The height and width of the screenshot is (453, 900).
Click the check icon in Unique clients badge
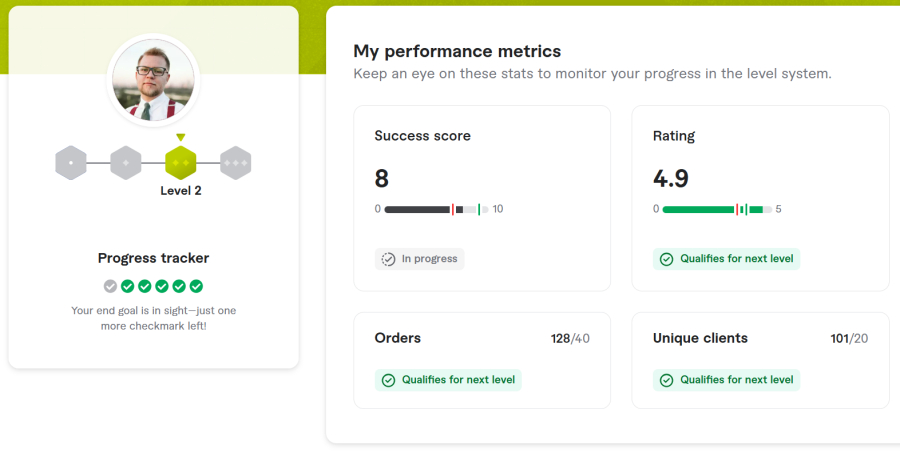[x=666, y=380]
